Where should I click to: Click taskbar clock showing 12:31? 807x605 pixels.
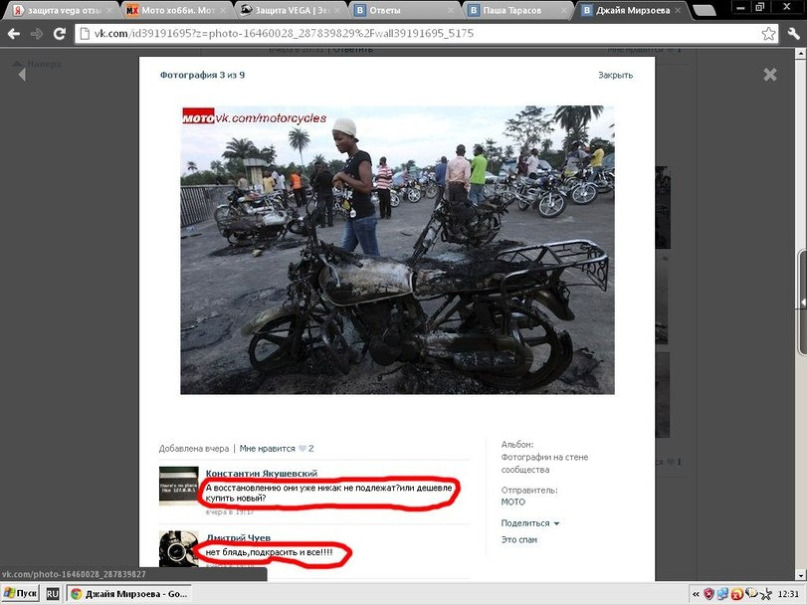788,594
